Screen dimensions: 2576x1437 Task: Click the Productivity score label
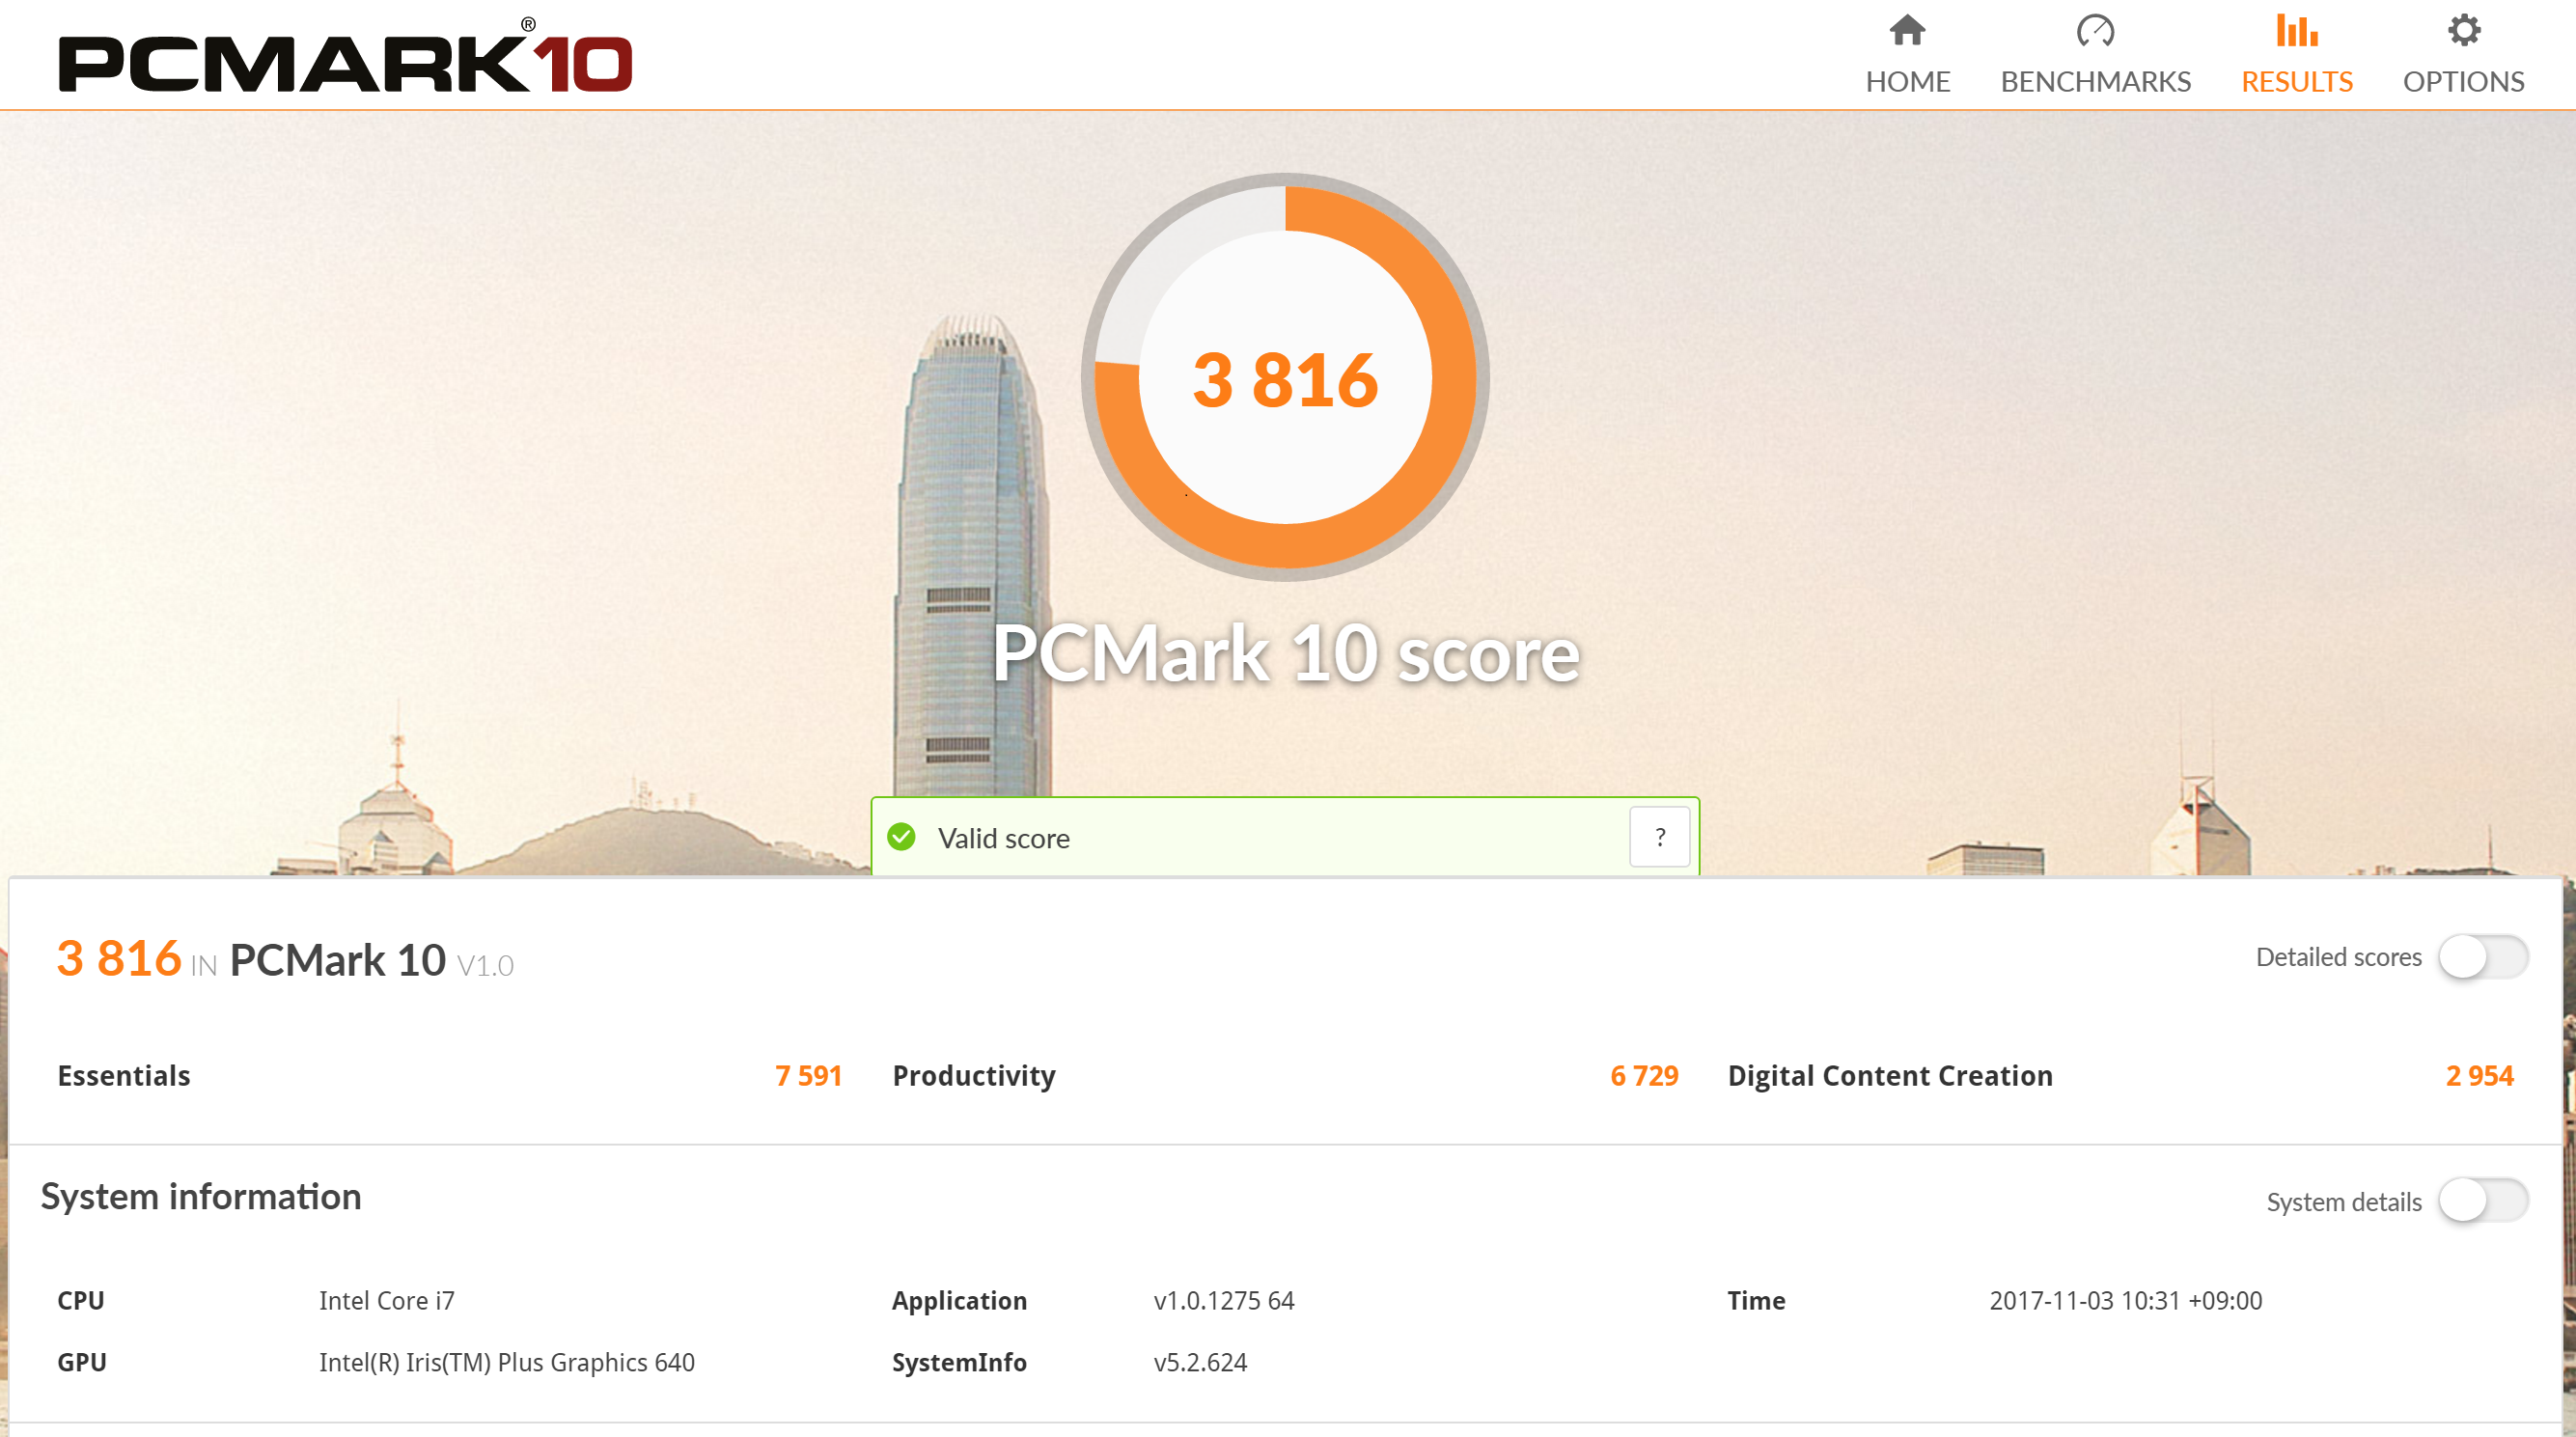(x=974, y=1075)
